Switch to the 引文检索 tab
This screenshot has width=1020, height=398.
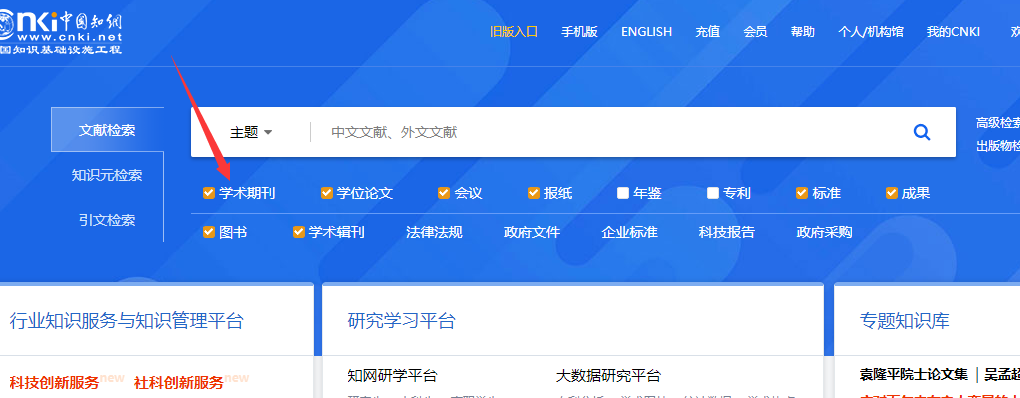tap(107, 220)
